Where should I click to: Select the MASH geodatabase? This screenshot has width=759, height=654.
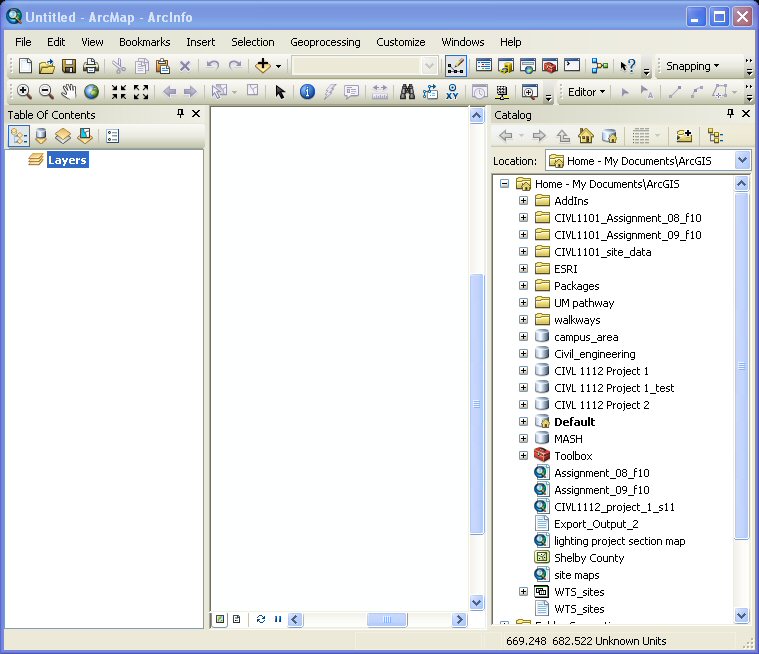pyautogui.click(x=568, y=439)
